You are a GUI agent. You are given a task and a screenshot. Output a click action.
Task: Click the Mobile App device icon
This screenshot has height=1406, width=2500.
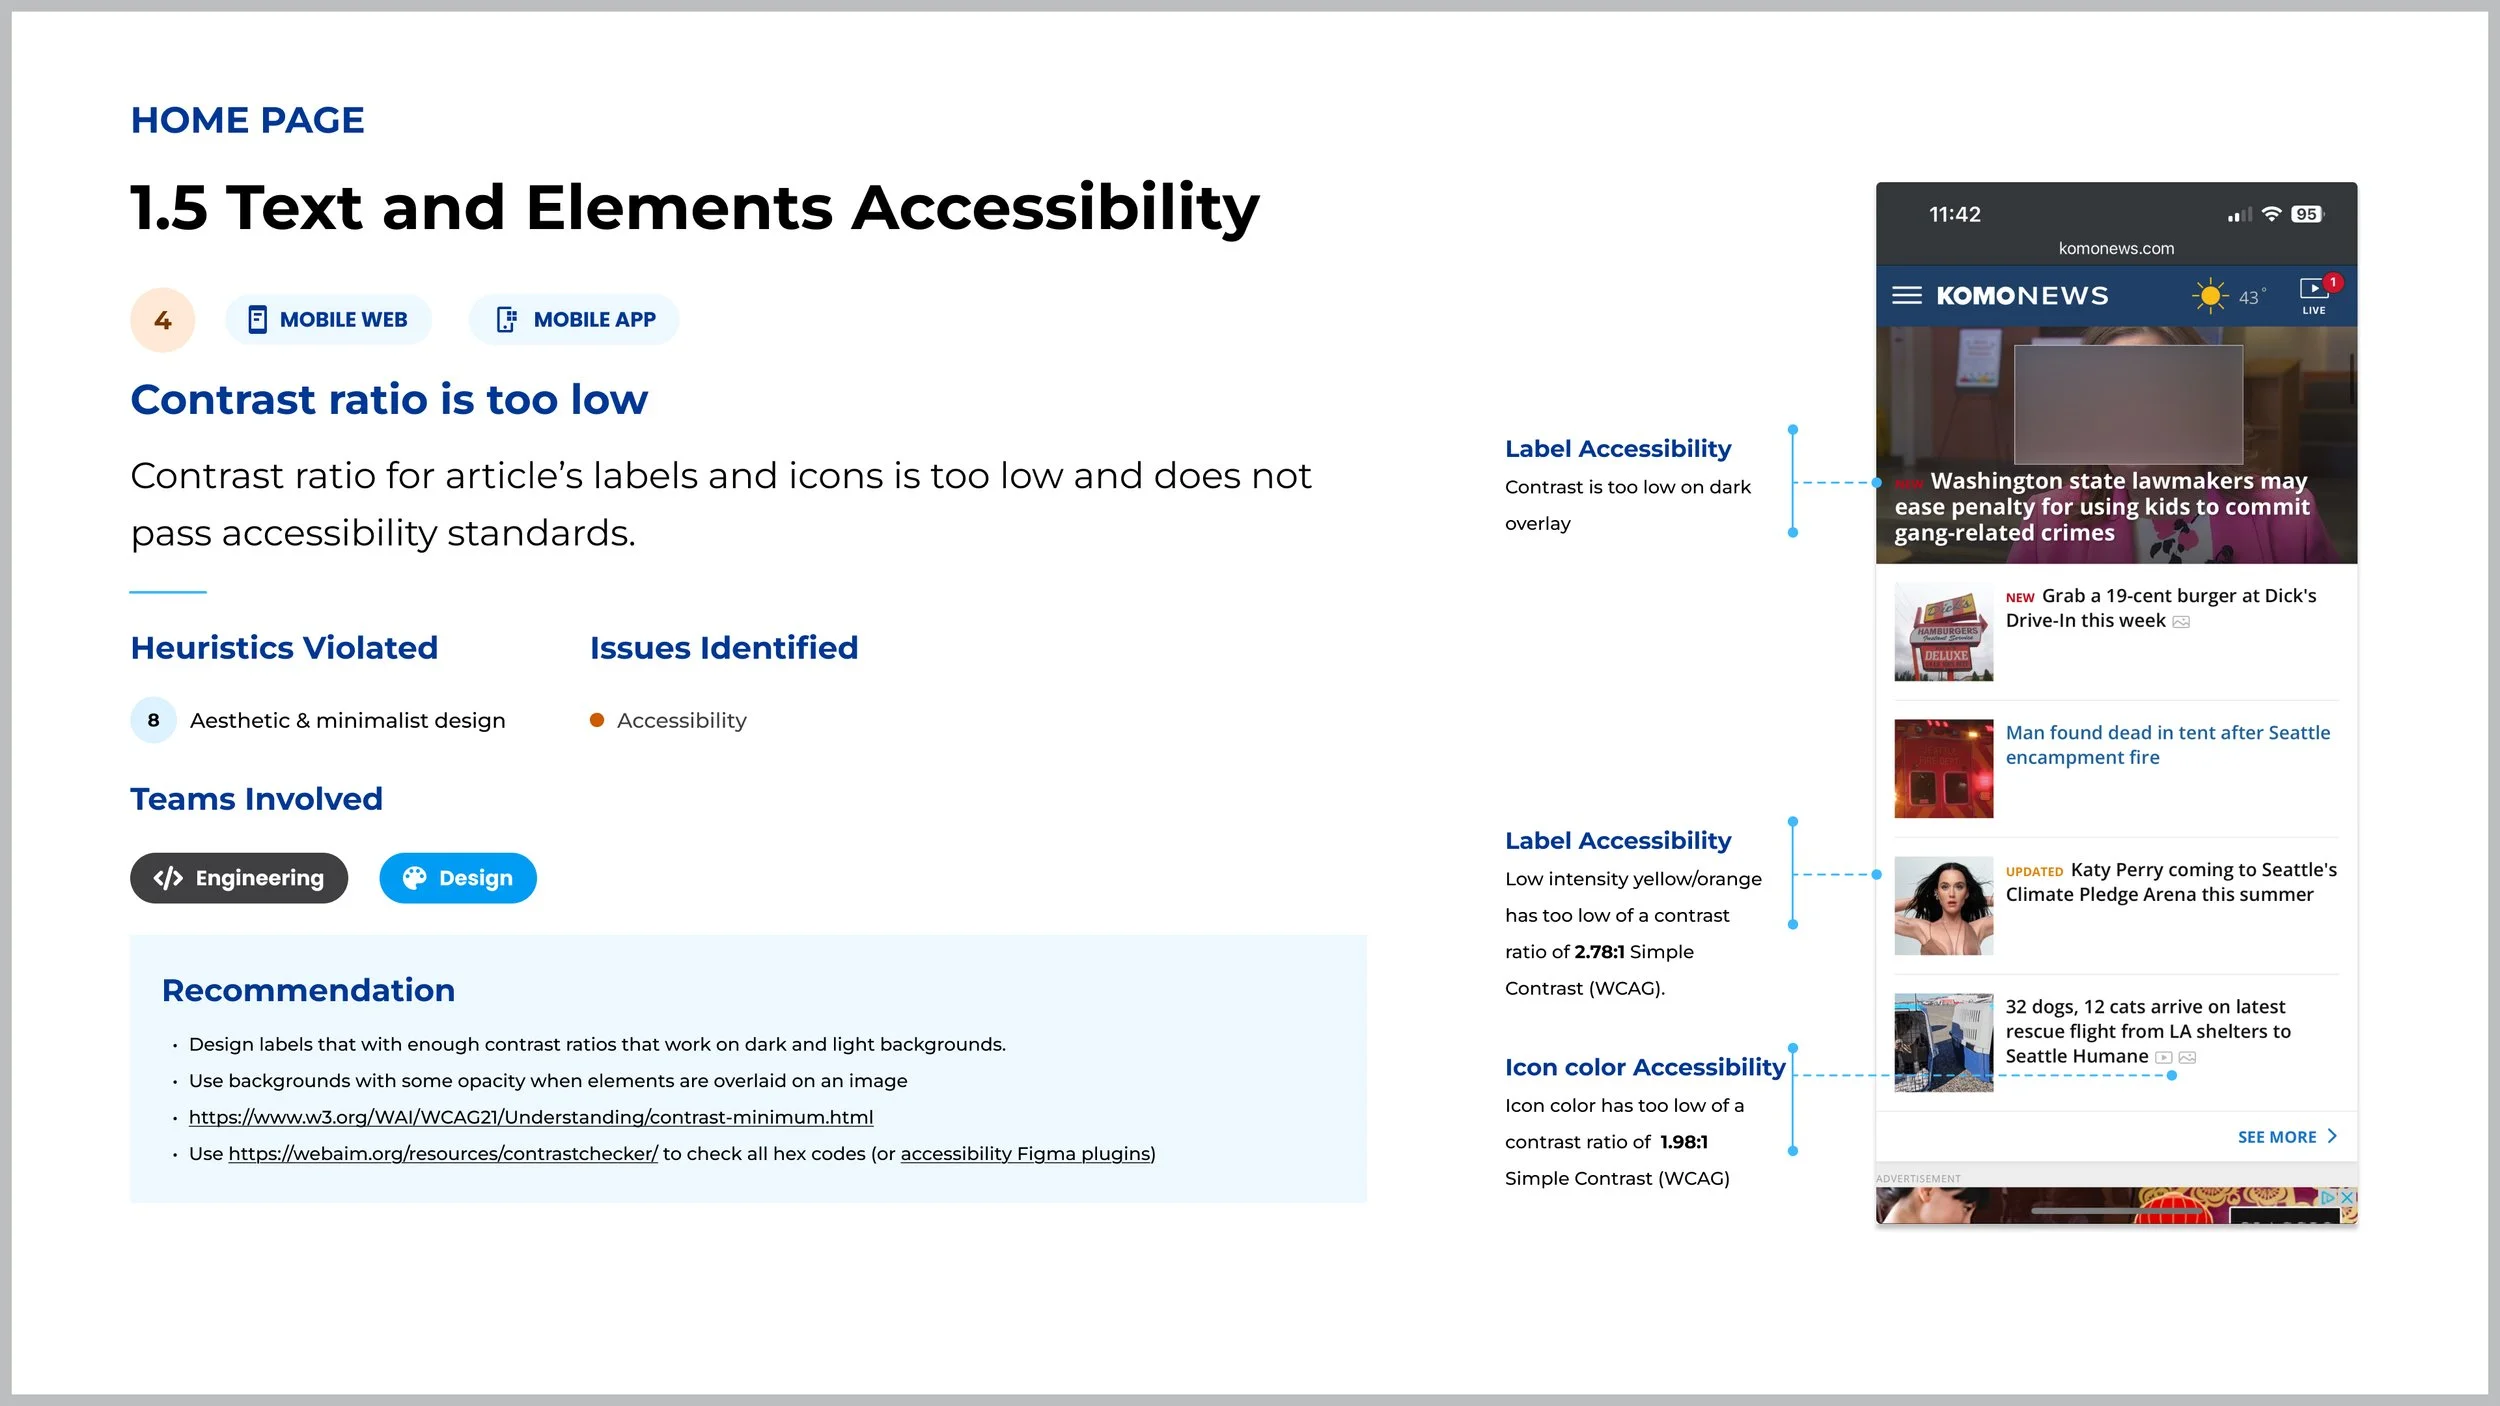click(x=506, y=319)
